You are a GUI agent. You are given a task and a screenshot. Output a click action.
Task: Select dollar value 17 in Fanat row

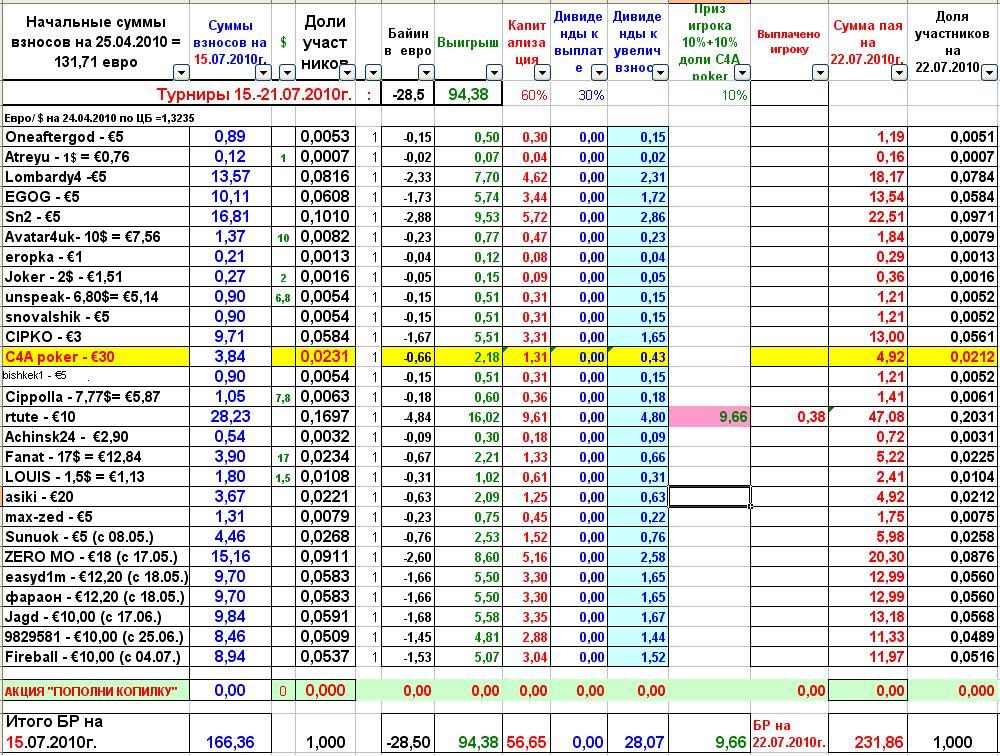click(283, 457)
